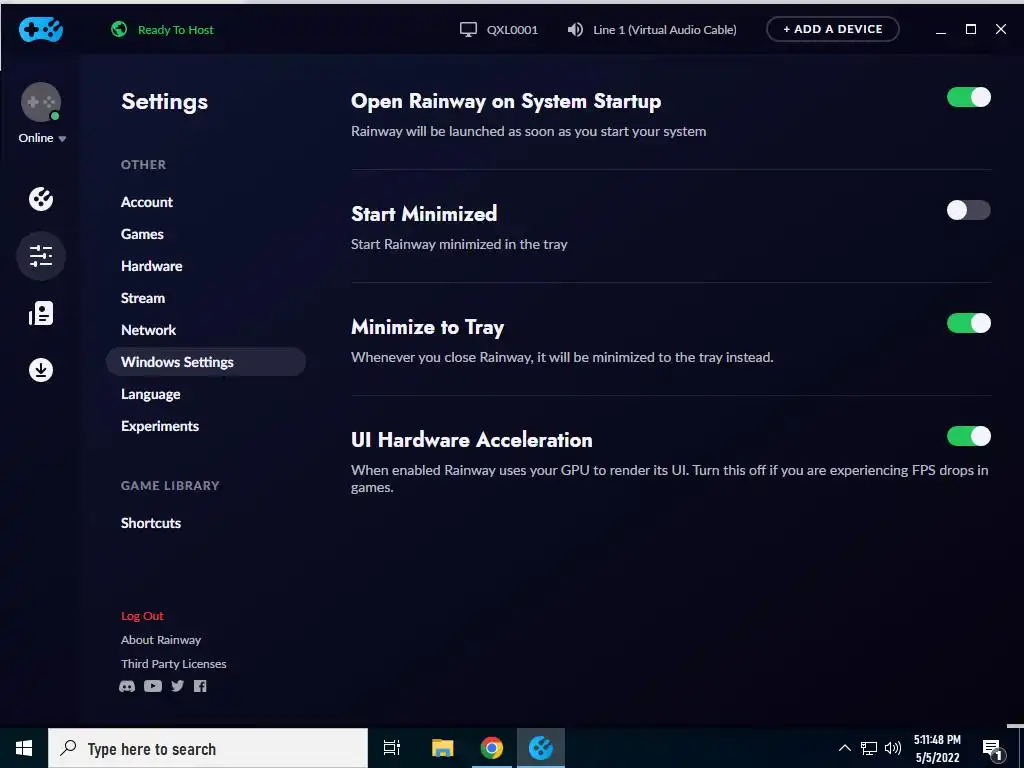Maximize the Rainway window
Viewport: 1024px width, 768px height.
tap(971, 29)
